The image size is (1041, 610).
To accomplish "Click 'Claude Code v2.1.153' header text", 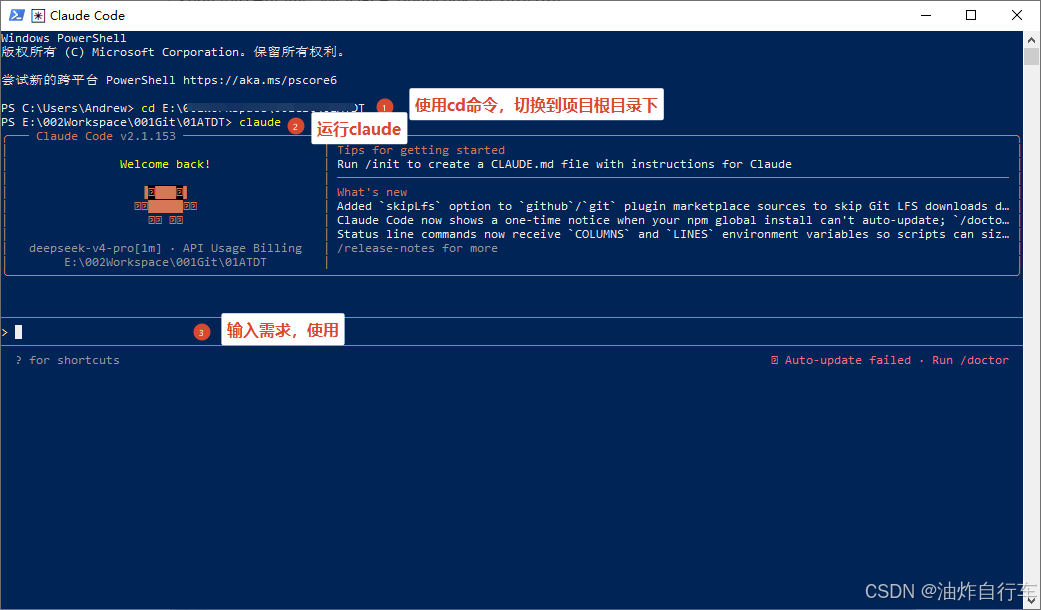I will point(106,136).
